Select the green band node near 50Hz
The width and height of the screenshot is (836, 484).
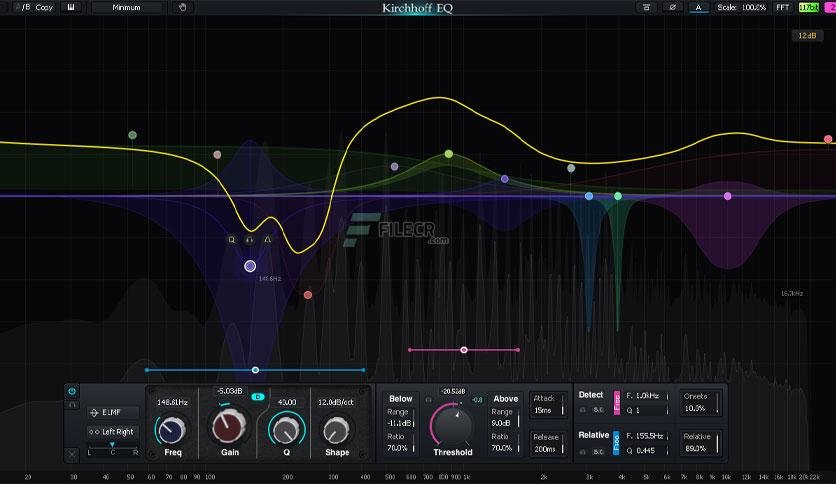[x=133, y=135]
